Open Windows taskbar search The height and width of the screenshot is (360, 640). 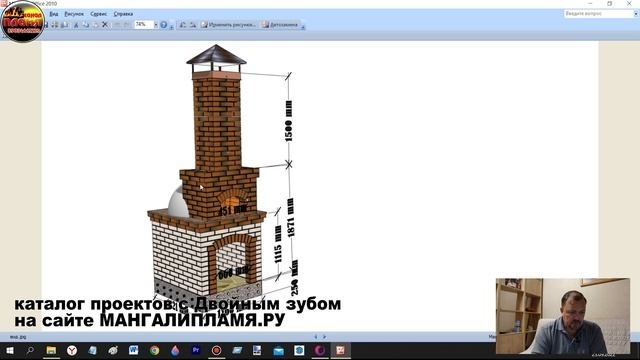(30, 351)
